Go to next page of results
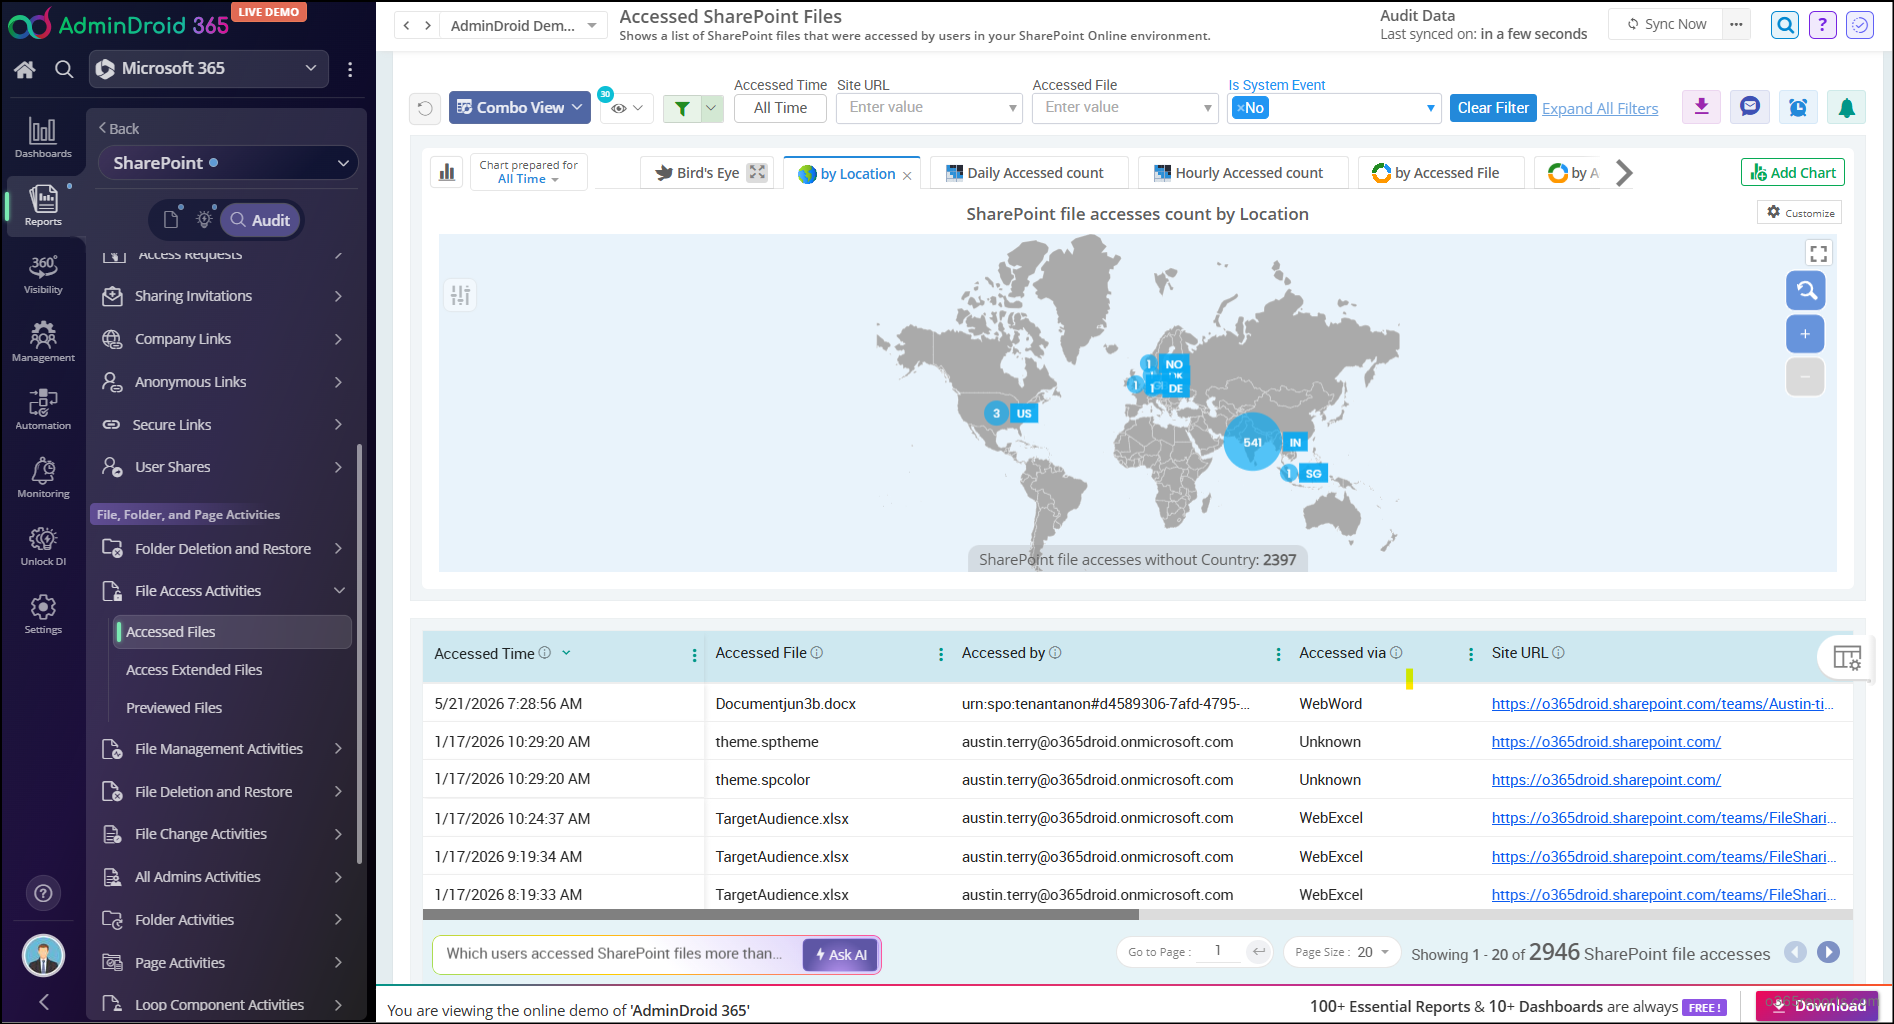Viewport: 1894px width, 1024px height. tap(1828, 952)
